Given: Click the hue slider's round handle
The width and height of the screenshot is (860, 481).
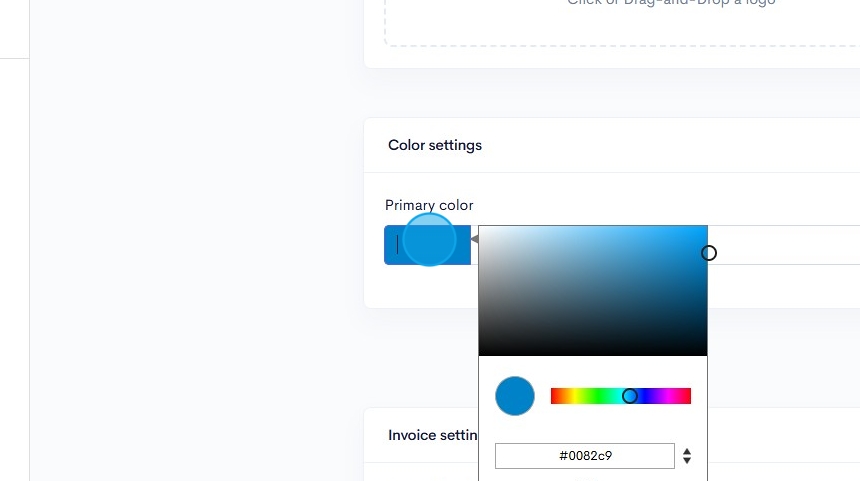Looking at the screenshot, I should (630, 396).
